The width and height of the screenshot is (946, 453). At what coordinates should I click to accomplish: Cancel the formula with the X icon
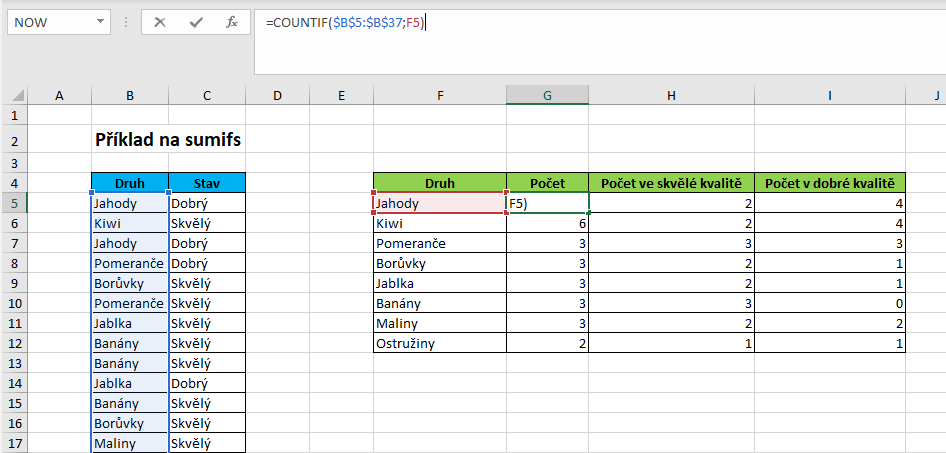tap(160, 23)
